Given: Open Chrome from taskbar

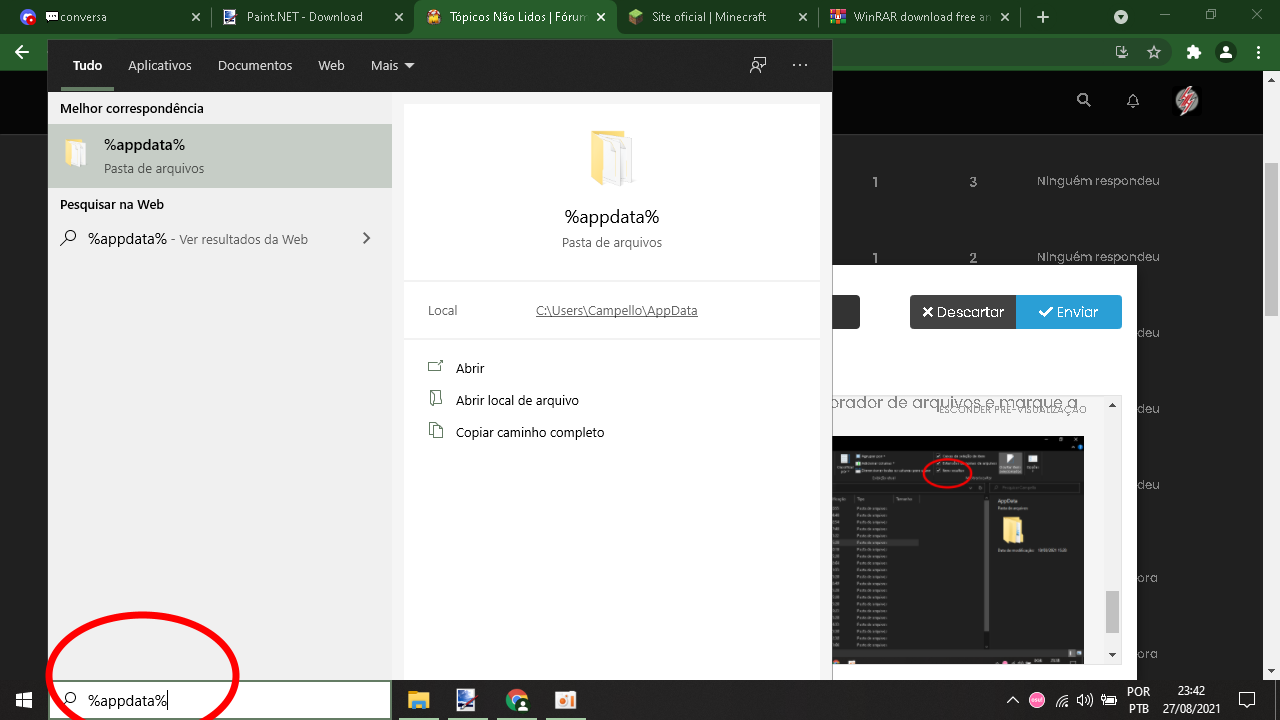Looking at the screenshot, I should point(516,699).
